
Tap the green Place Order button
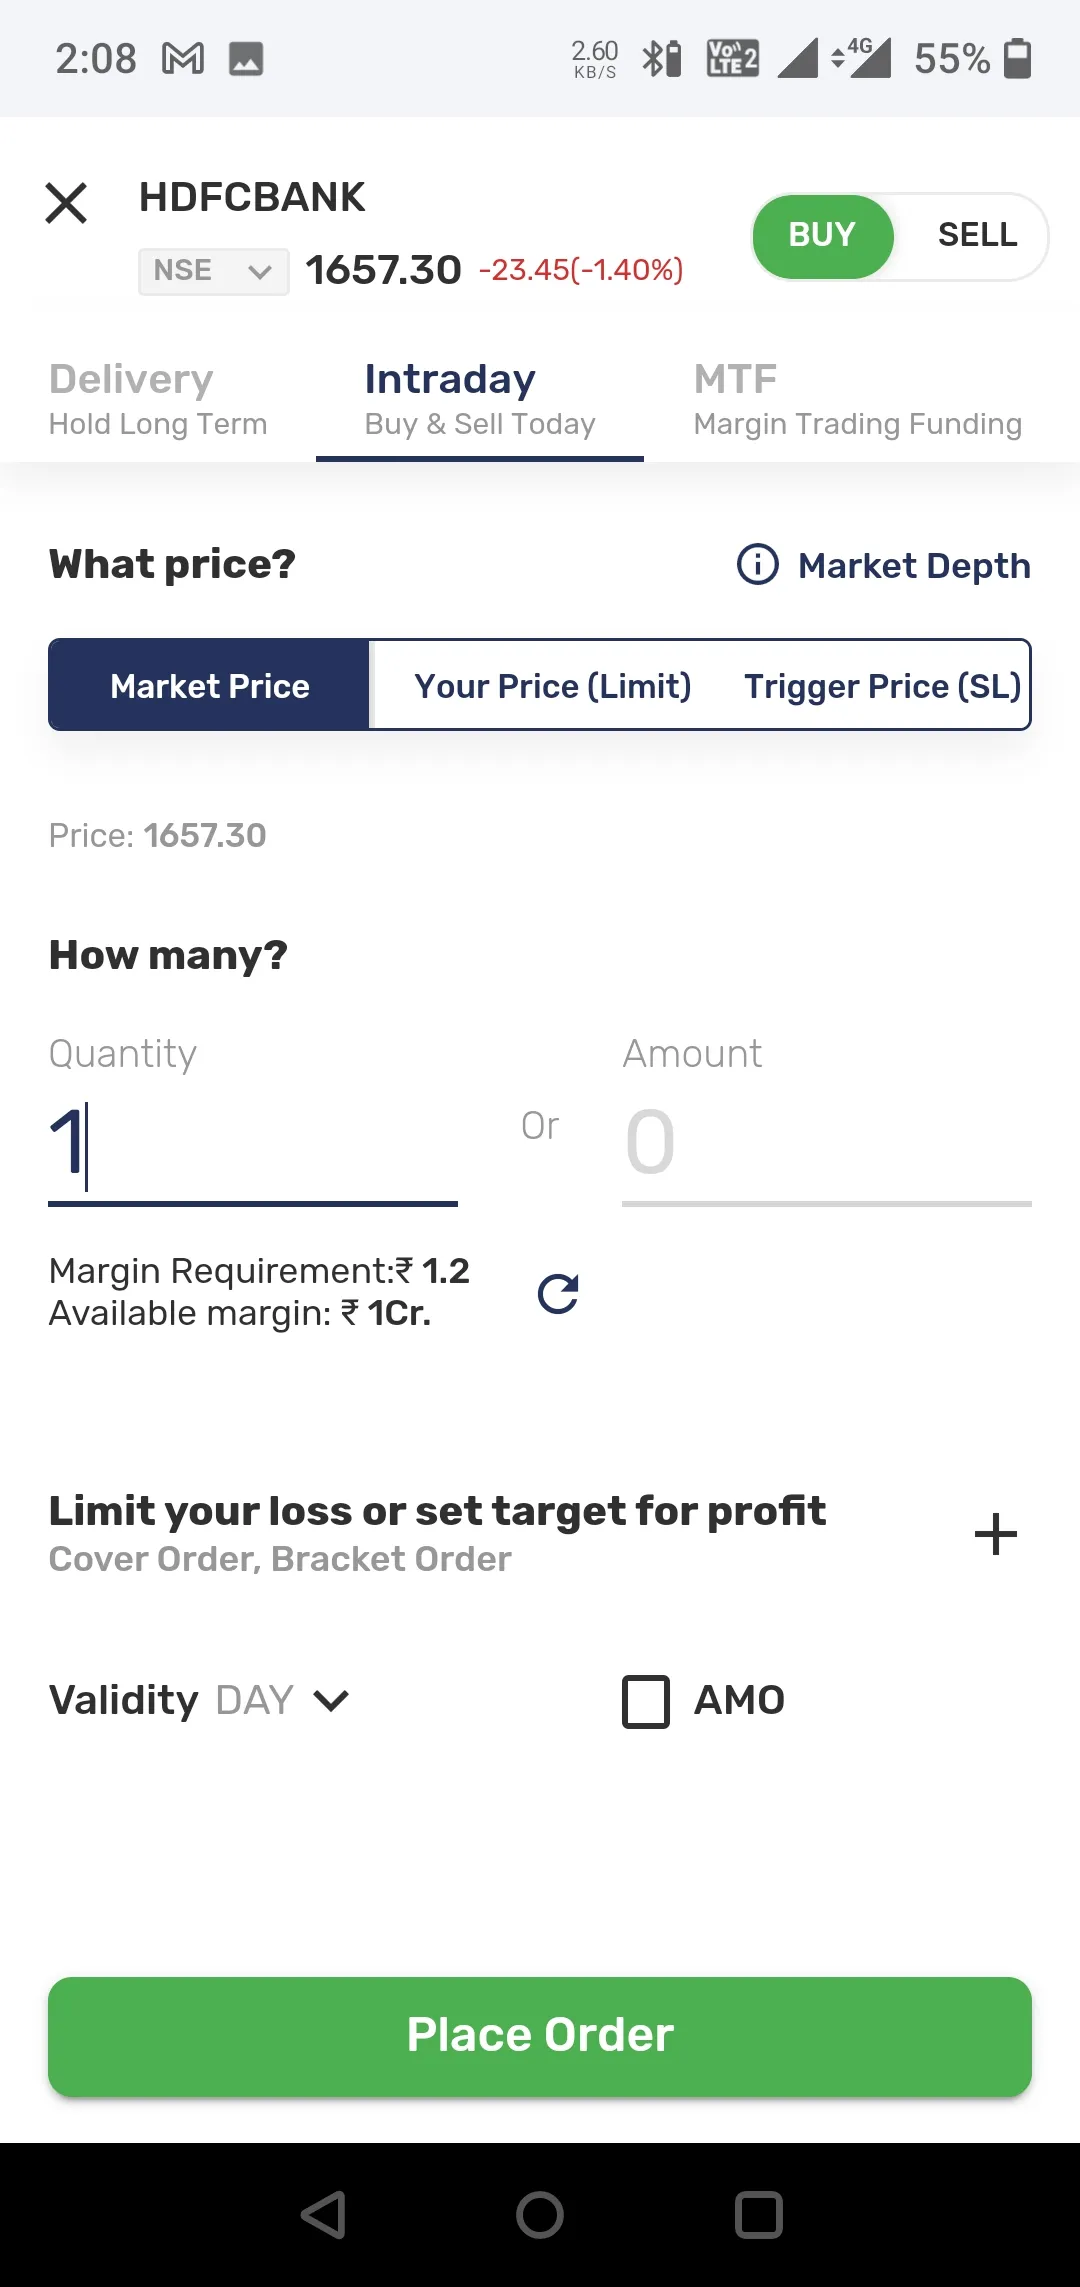540,2036
